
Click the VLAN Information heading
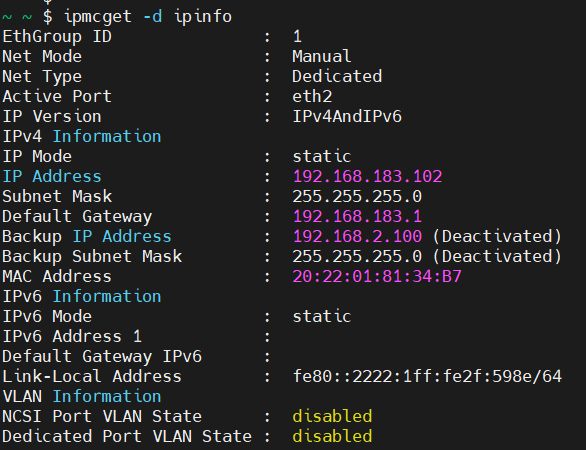point(82,397)
